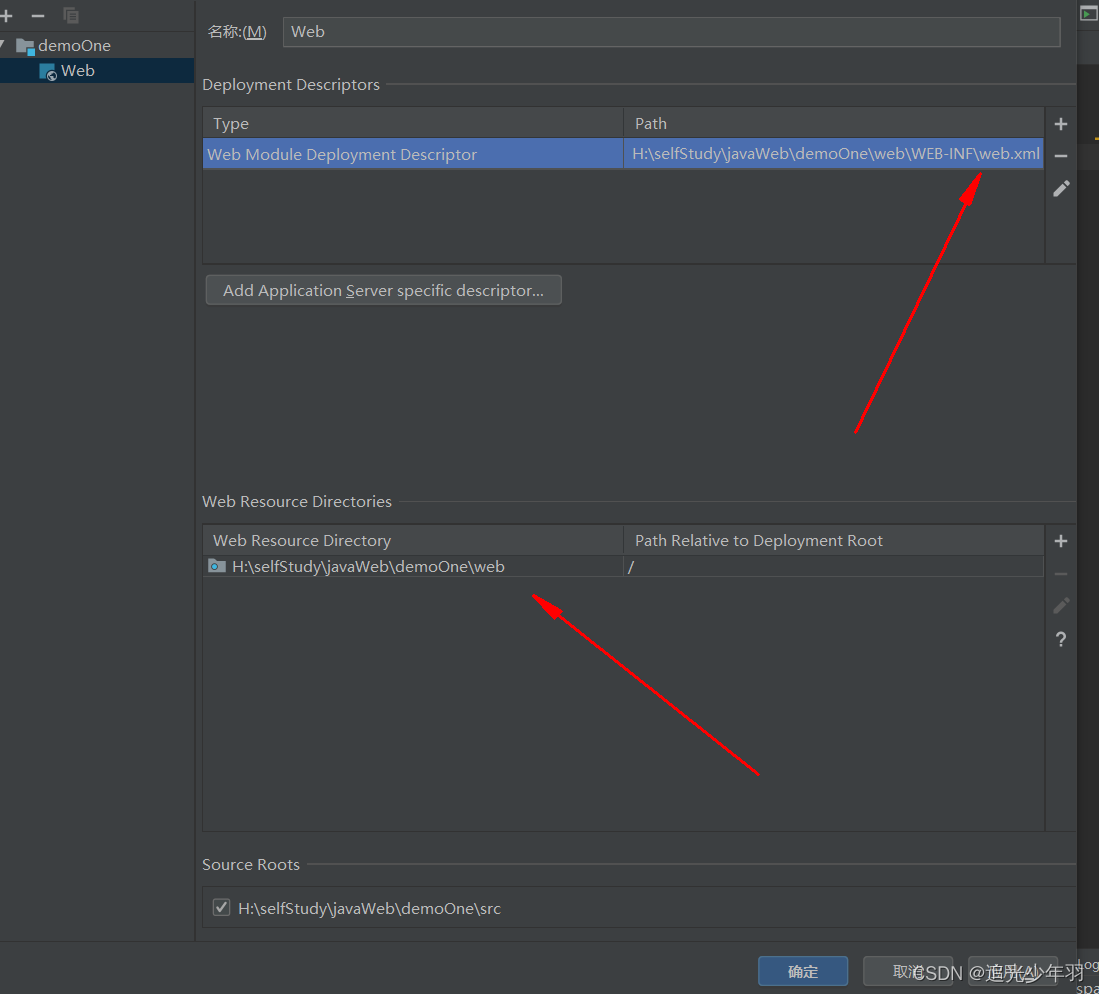Remove the selected deployment descriptor
Image resolution: width=1099 pixels, height=994 pixels.
1060,156
